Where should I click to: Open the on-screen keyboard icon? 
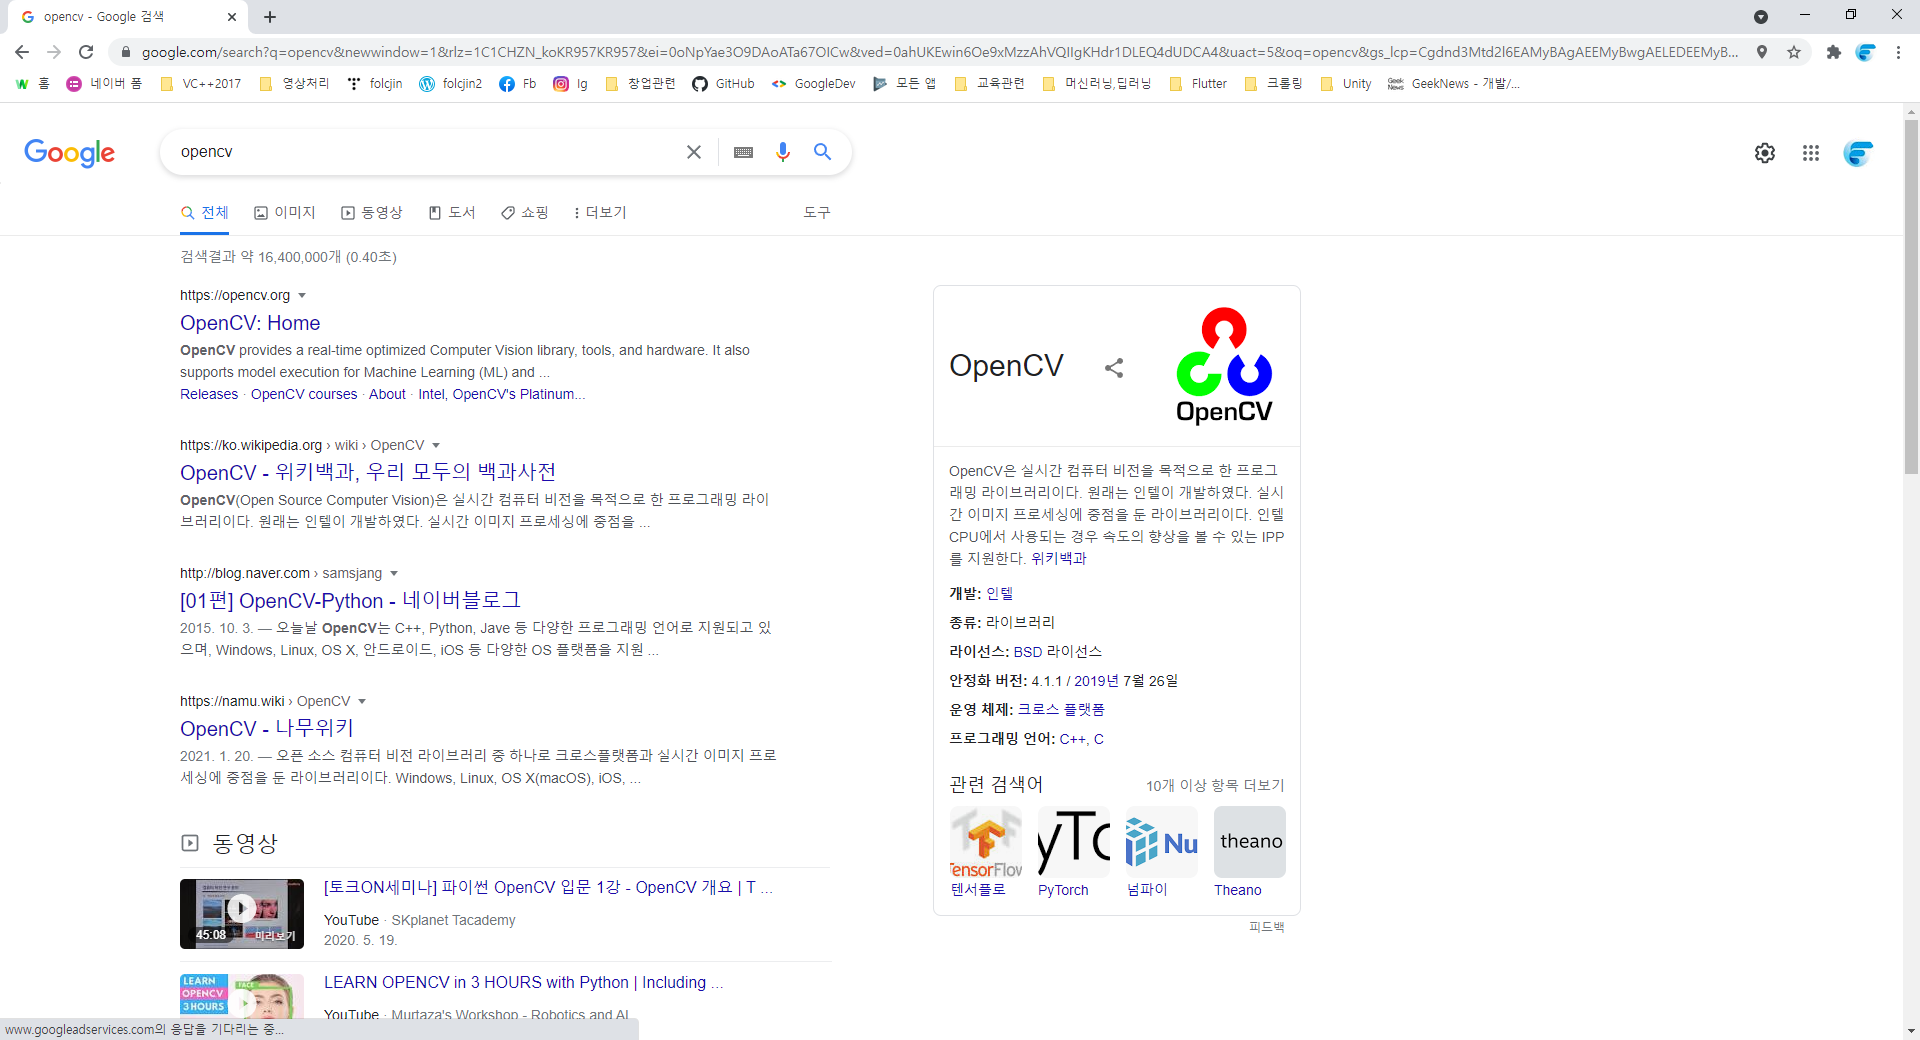pyautogui.click(x=743, y=152)
